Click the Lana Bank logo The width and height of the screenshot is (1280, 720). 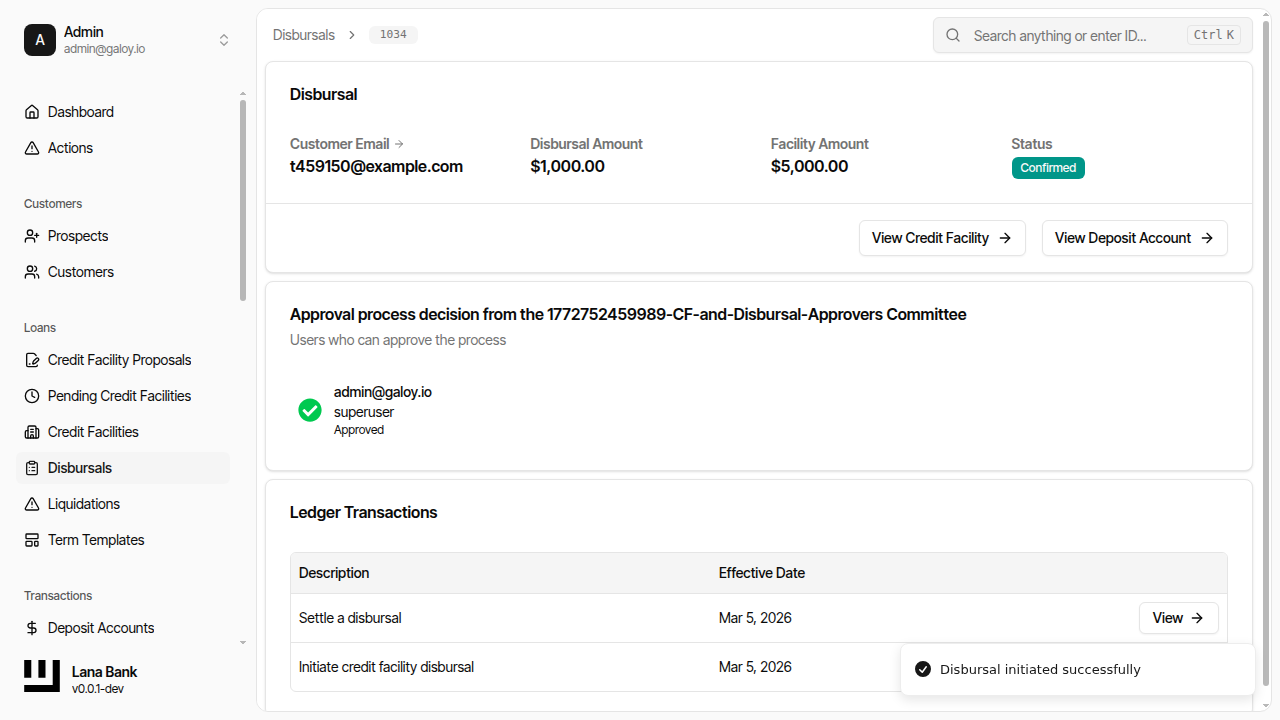coord(42,677)
